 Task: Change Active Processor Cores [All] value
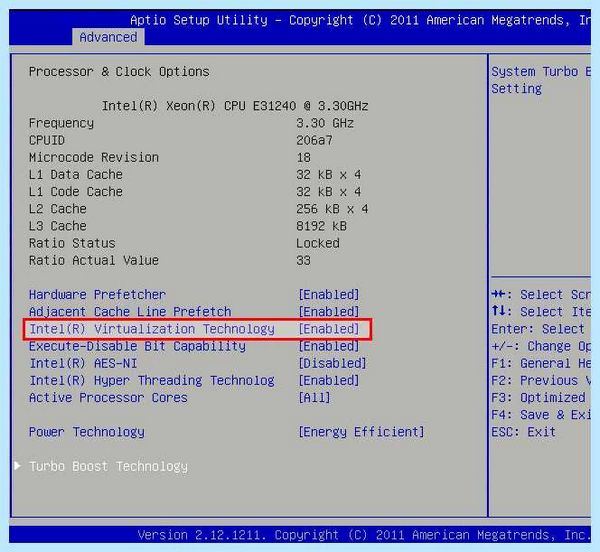pos(314,398)
